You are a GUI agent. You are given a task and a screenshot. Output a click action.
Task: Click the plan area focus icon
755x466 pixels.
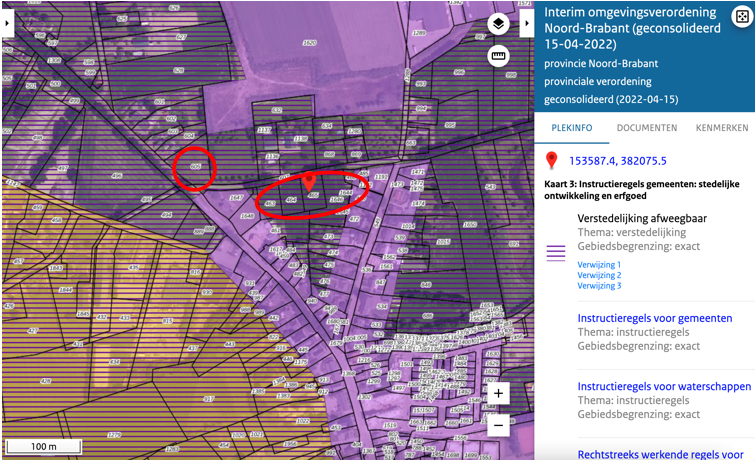tap(742, 17)
